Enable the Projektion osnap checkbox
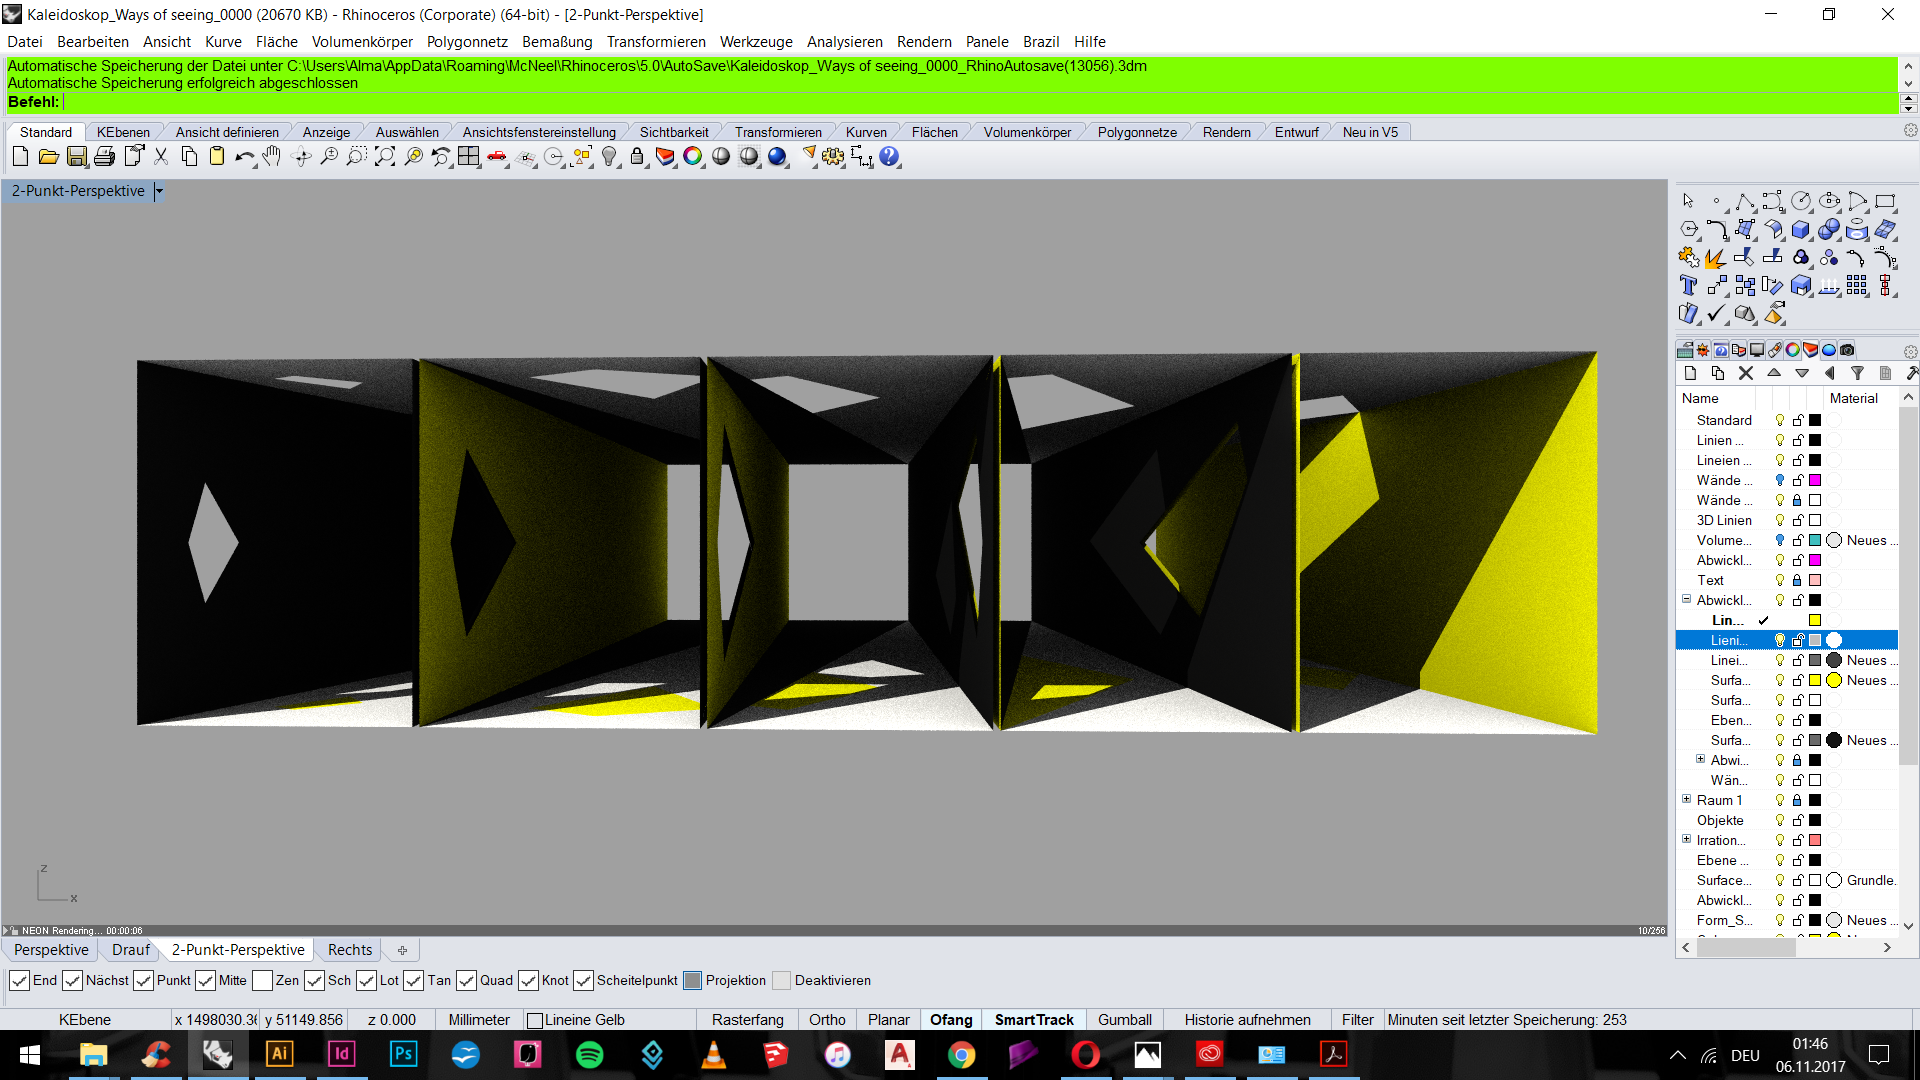 pos(692,980)
